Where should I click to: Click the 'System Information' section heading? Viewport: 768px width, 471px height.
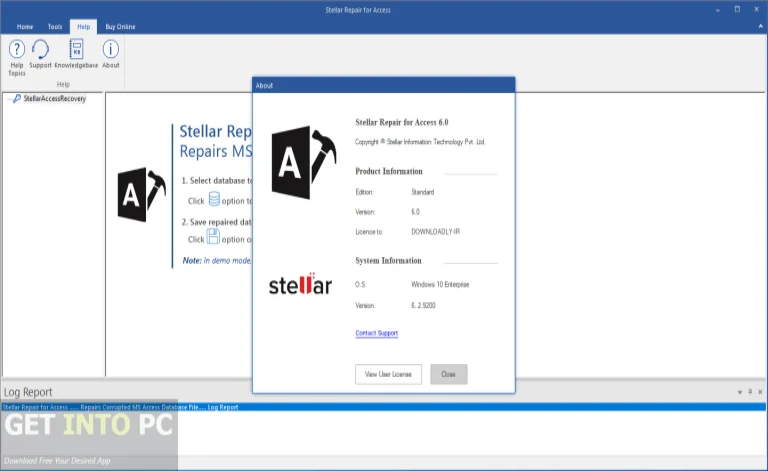388,260
